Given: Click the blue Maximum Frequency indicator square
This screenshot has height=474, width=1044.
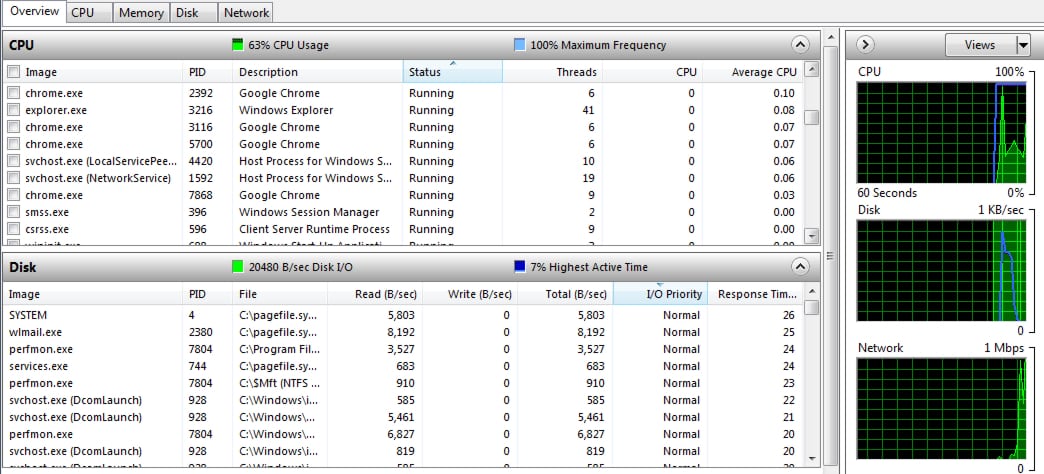Looking at the screenshot, I should tap(519, 45).
